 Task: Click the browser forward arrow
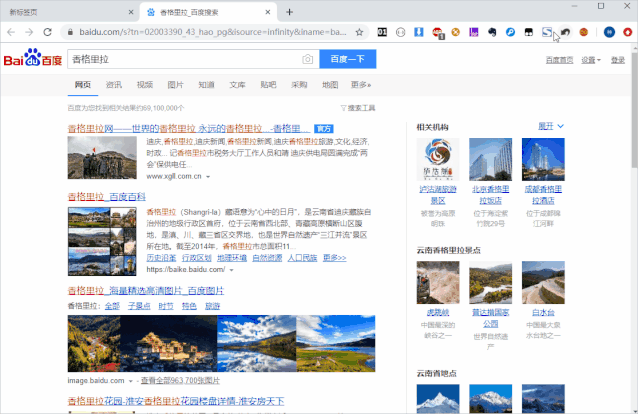pyautogui.click(x=29, y=32)
